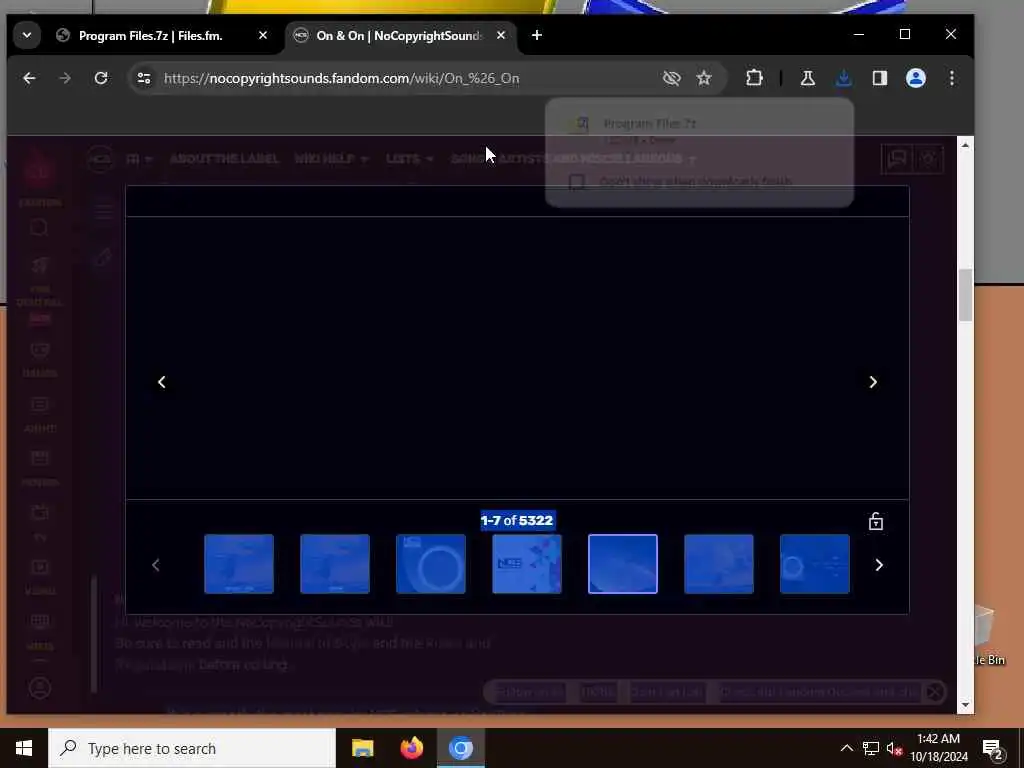Open the notification center icon

(993, 748)
